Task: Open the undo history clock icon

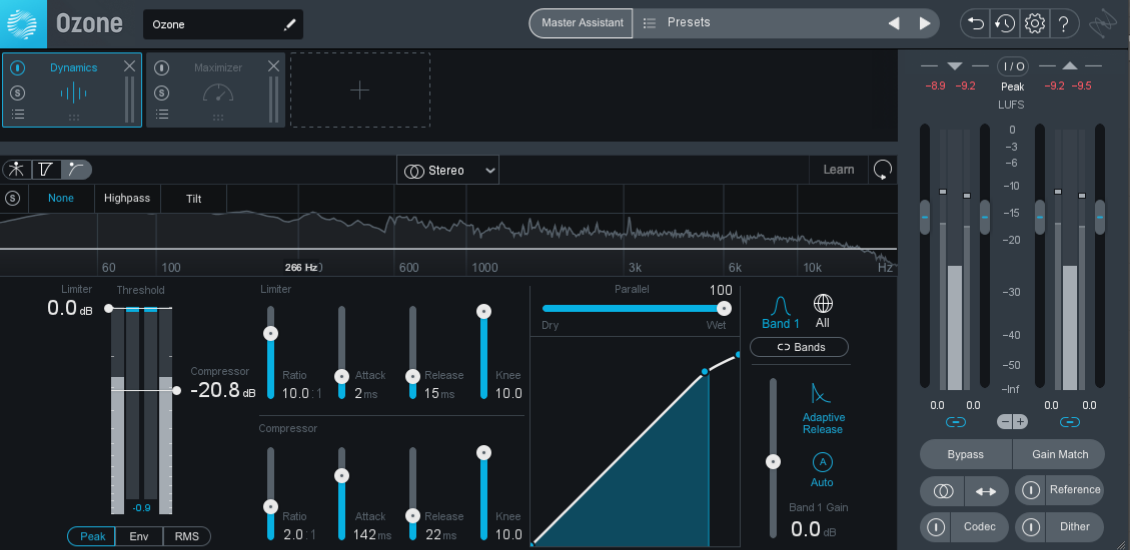Action: [x=1005, y=24]
